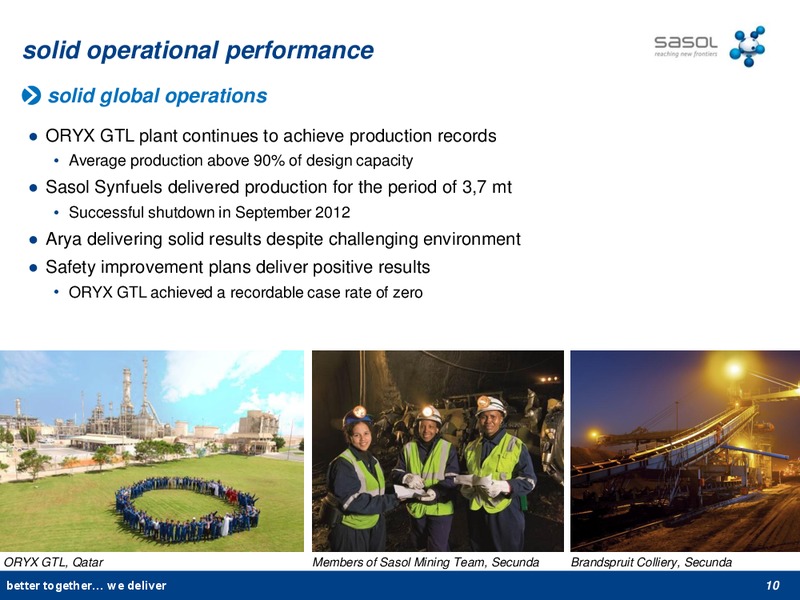Click the slide page number 10

point(772,586)
